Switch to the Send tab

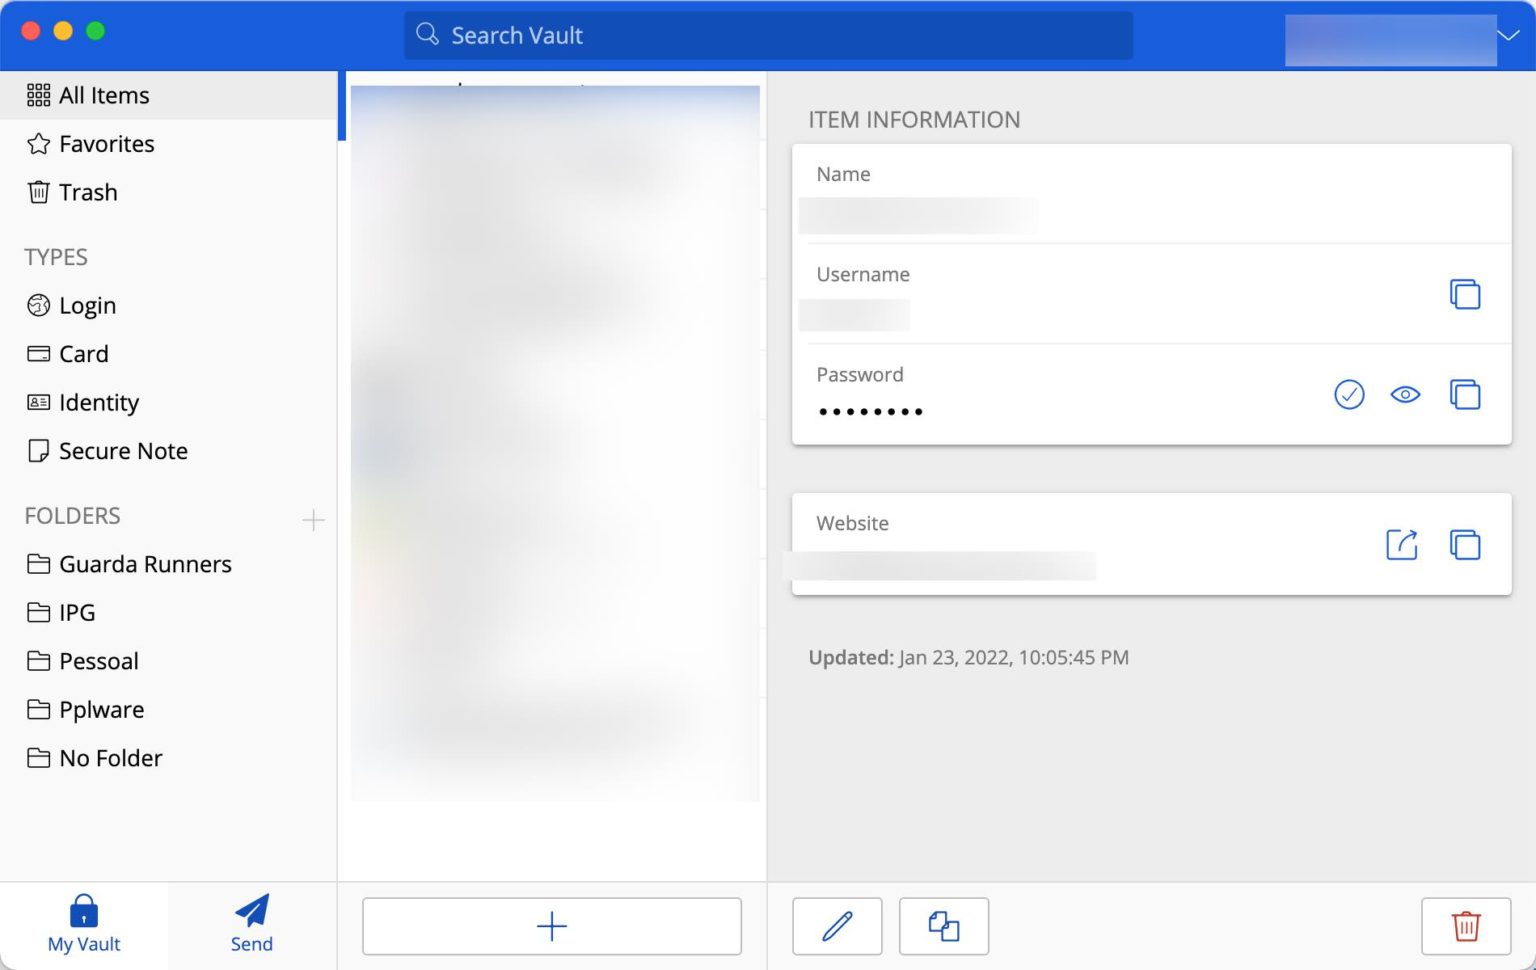[x=251, y=925]
